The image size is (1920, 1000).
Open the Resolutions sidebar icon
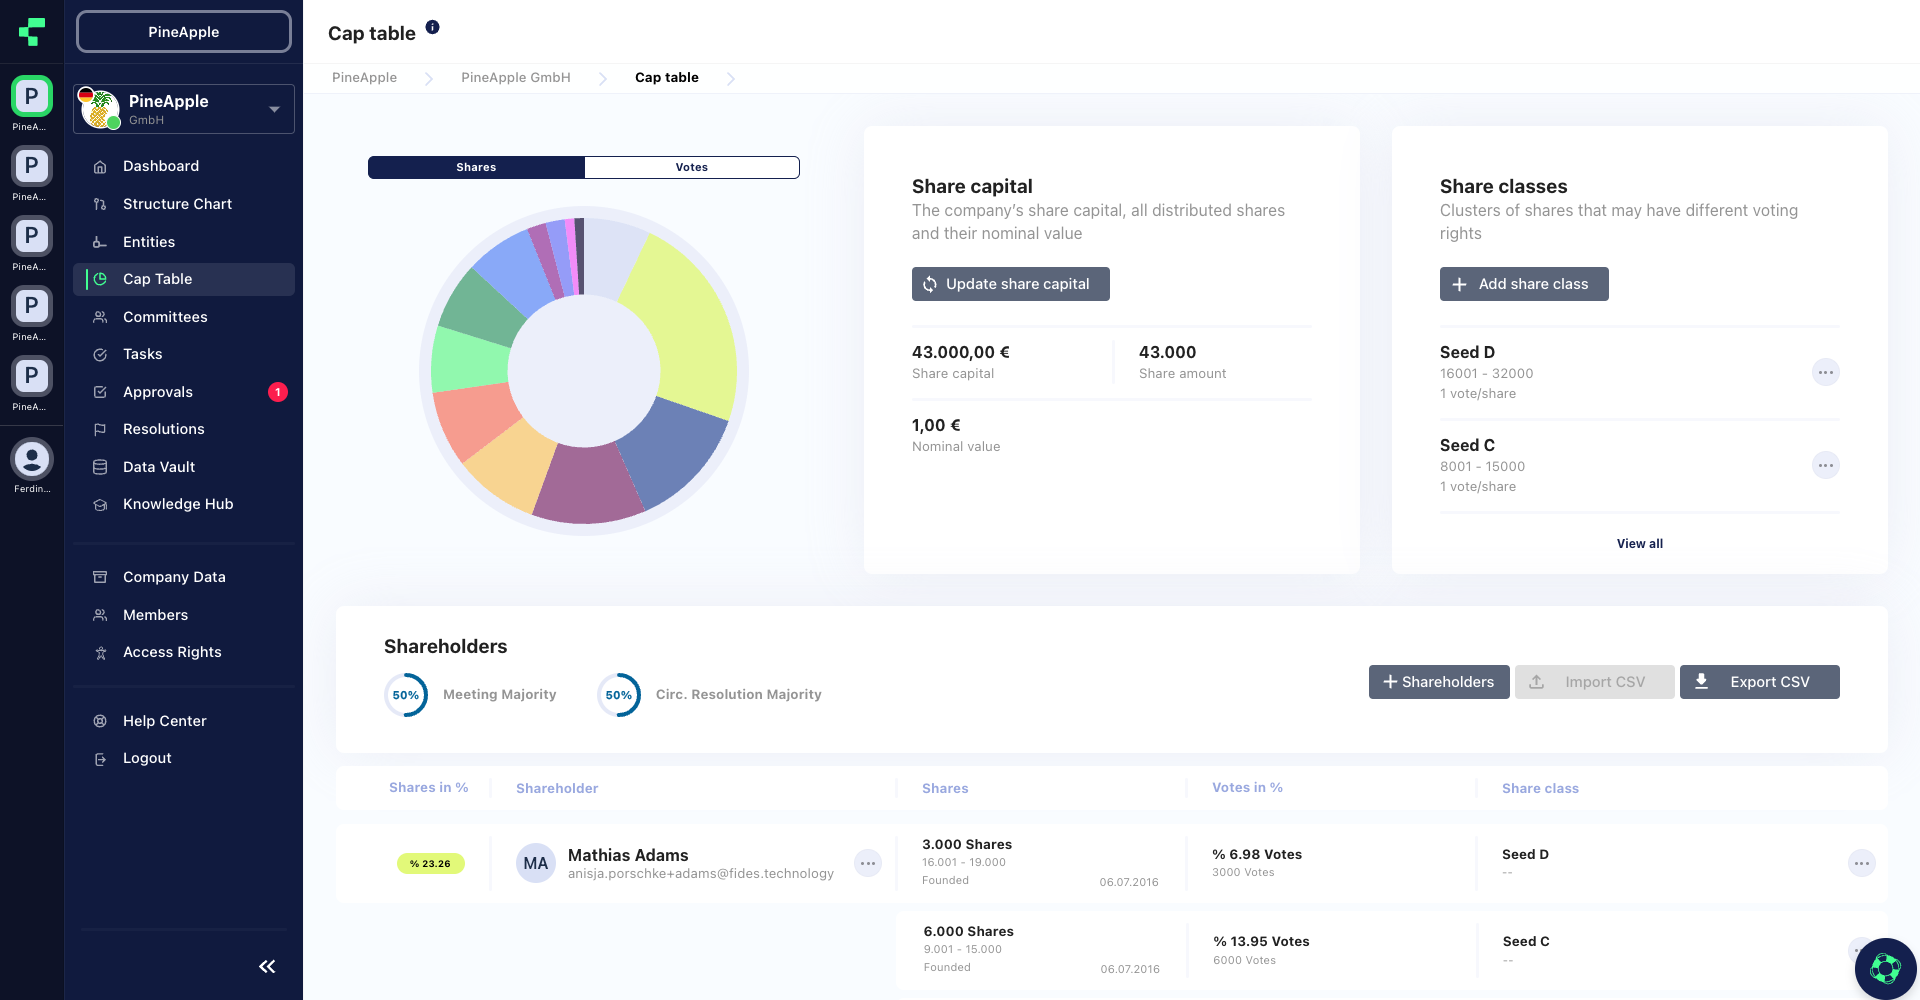(x=100, y=429)
